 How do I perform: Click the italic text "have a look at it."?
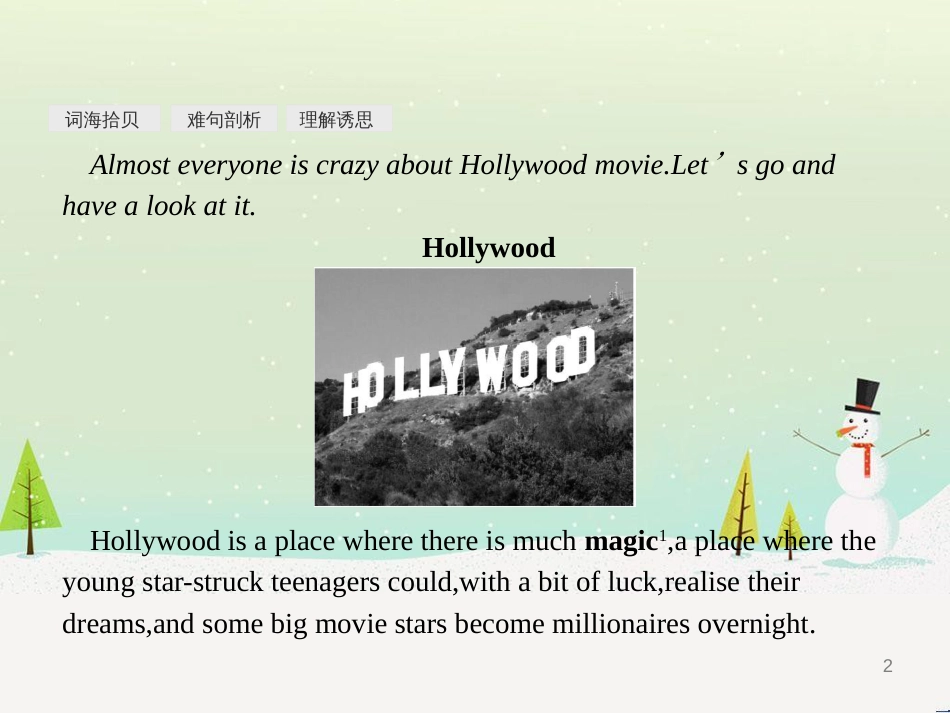point(159,206)
